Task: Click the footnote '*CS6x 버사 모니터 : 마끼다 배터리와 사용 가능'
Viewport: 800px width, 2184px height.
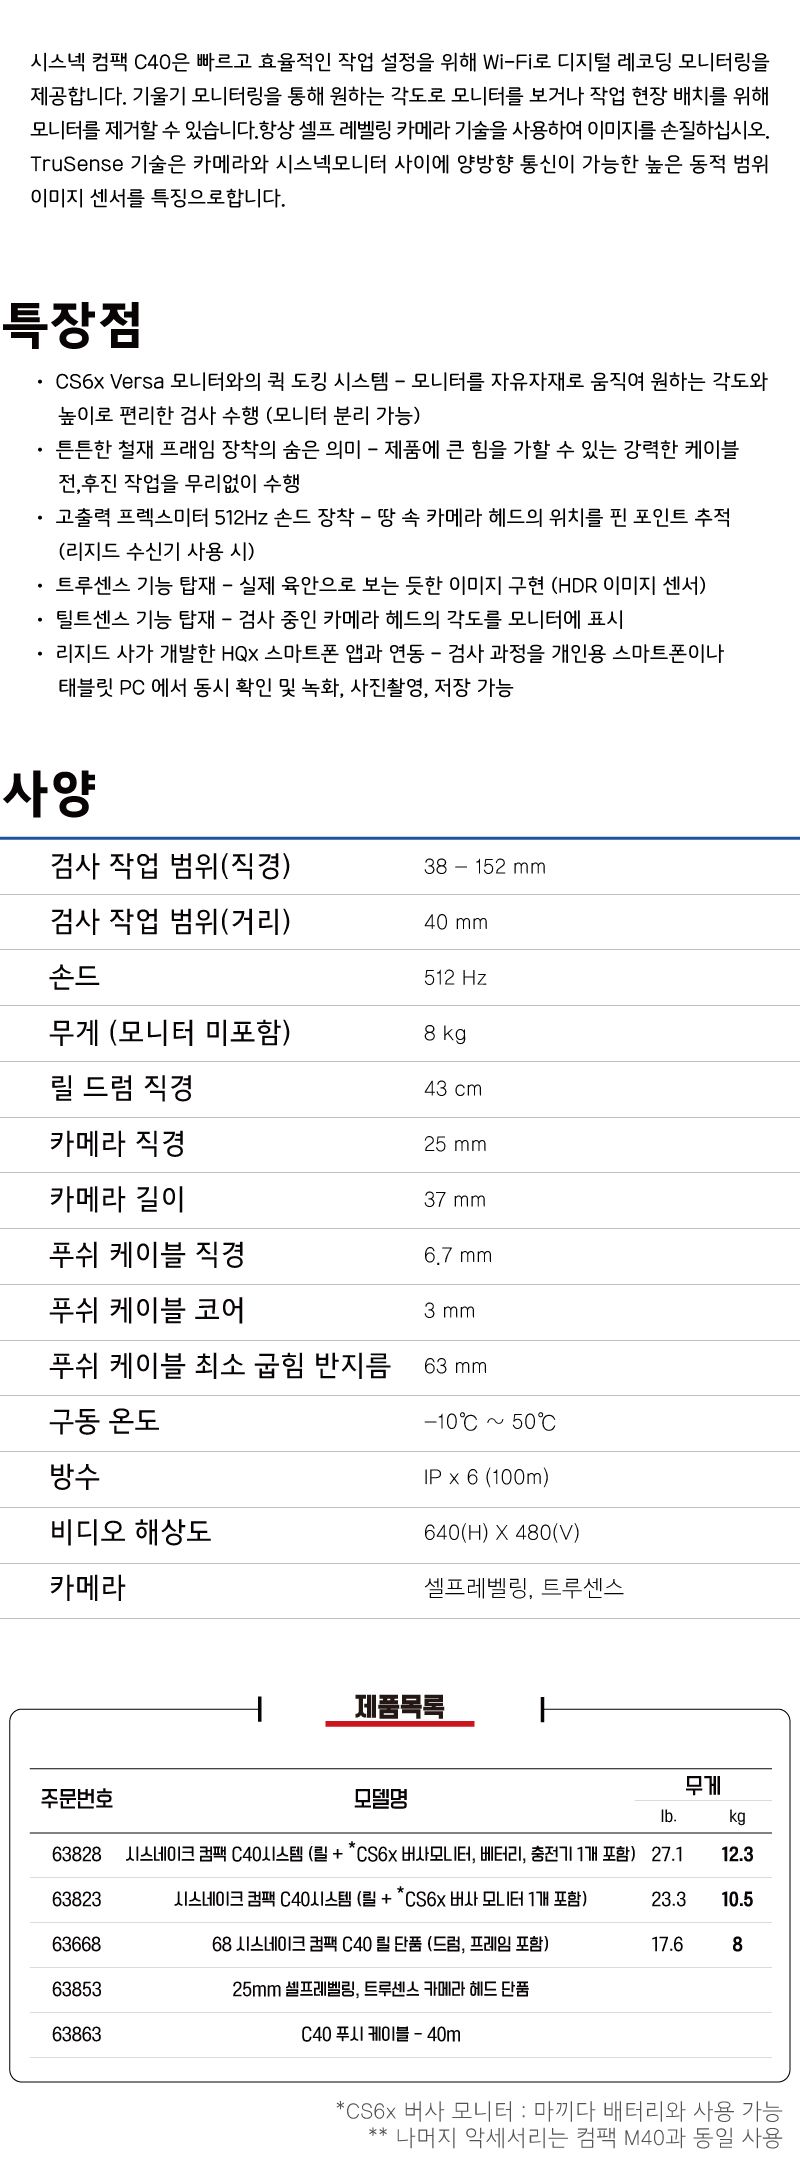Action: pos(558,2111)
